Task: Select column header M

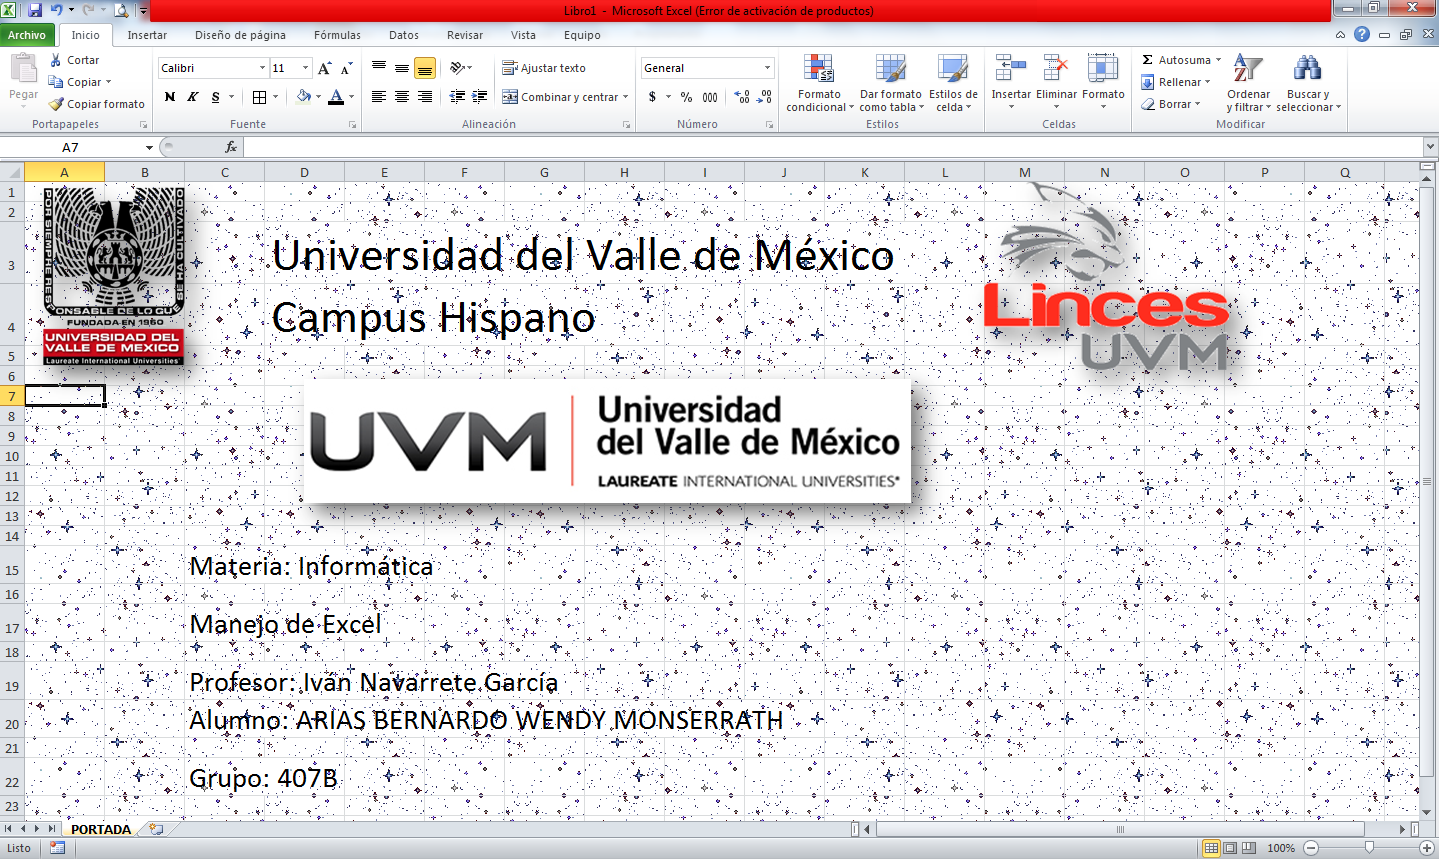Action: tap(1025, 172)
